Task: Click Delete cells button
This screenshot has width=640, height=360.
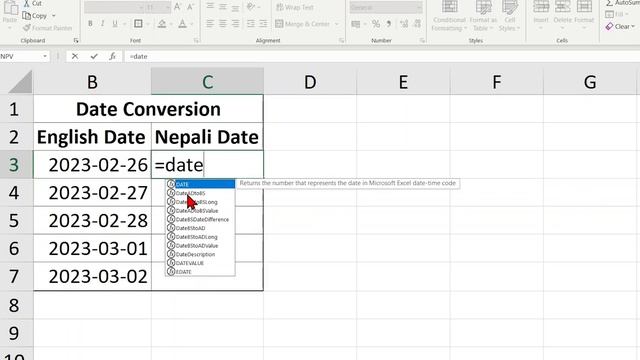Action: (562, 16)
